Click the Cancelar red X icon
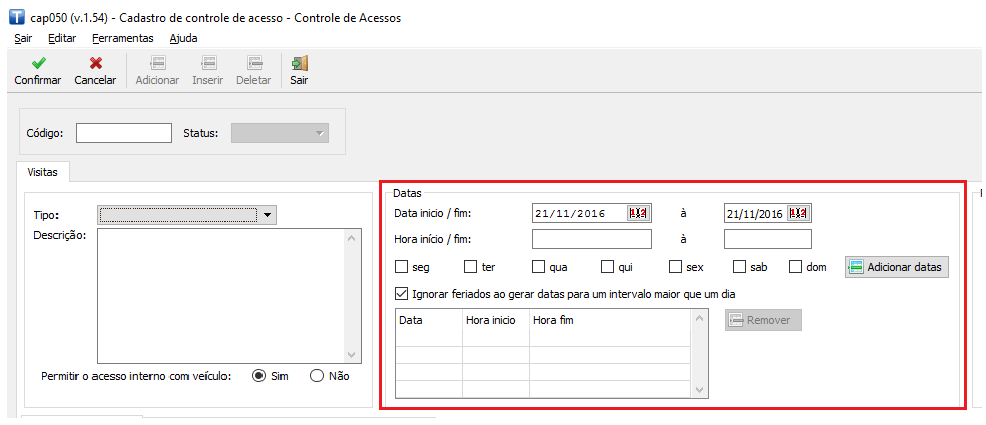Screen dimensions: 986x425 tap(95, 63)
